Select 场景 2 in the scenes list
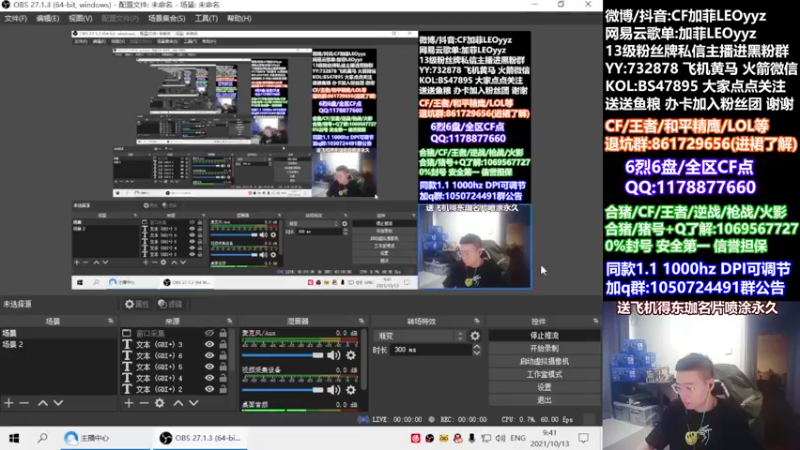800x450 pixels. [x=59, y=344]
